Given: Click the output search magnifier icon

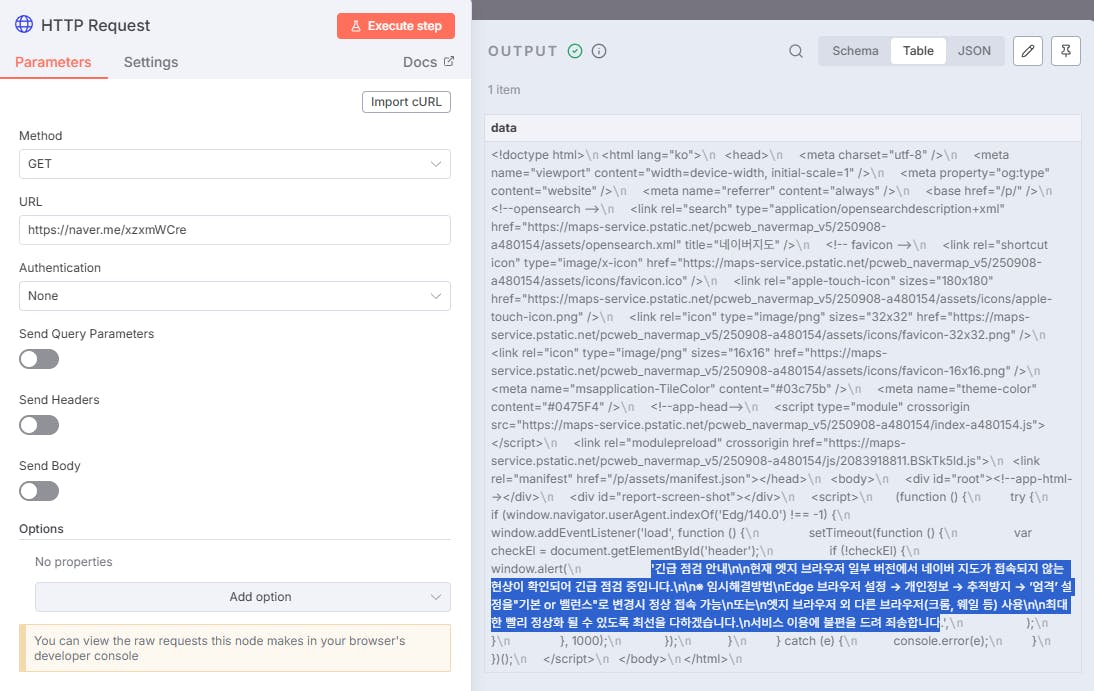Looking at the screenshot, I should coord(795,51).
